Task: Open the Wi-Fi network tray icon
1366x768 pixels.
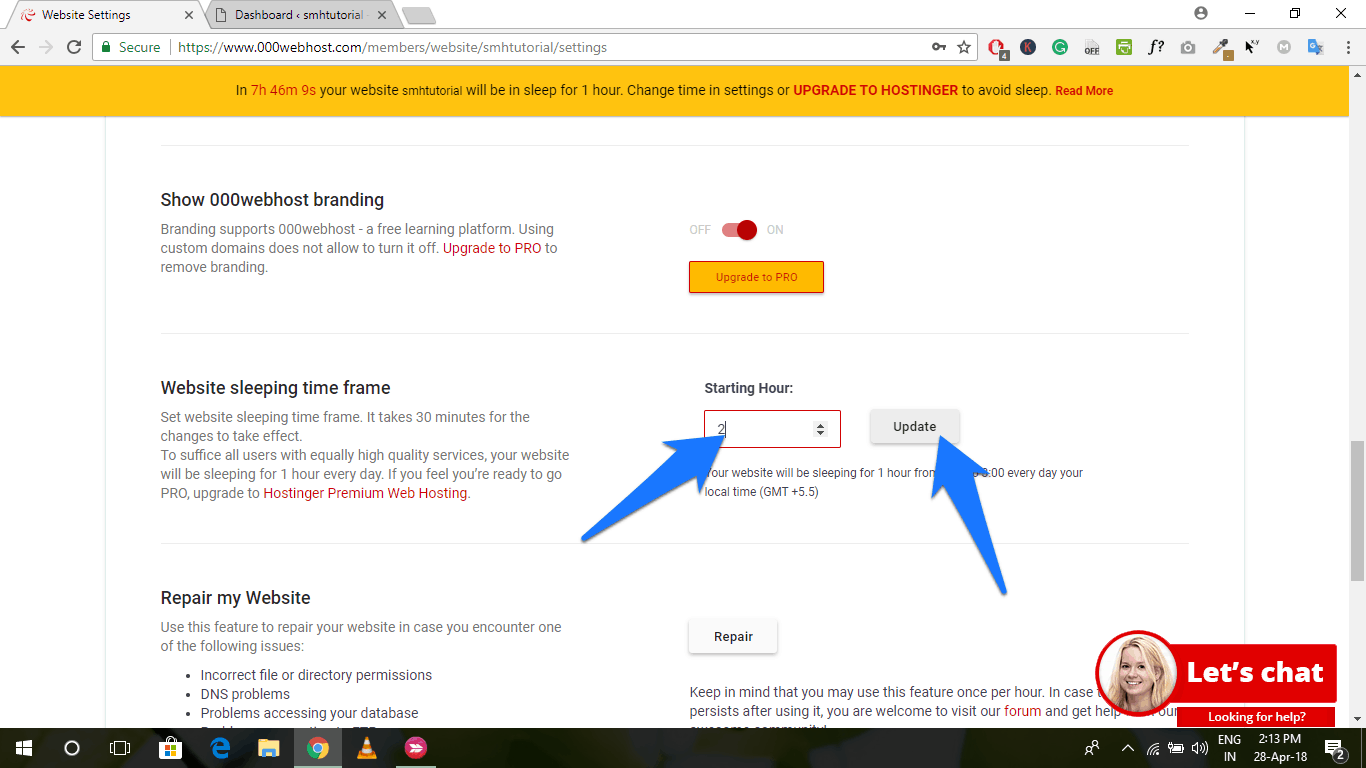Action: pyautogui.click(x=1153, y=747)
